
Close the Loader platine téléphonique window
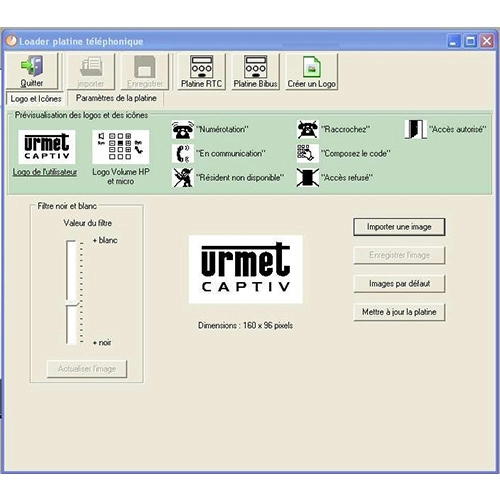pyautogui.click(x=487, y=41)
